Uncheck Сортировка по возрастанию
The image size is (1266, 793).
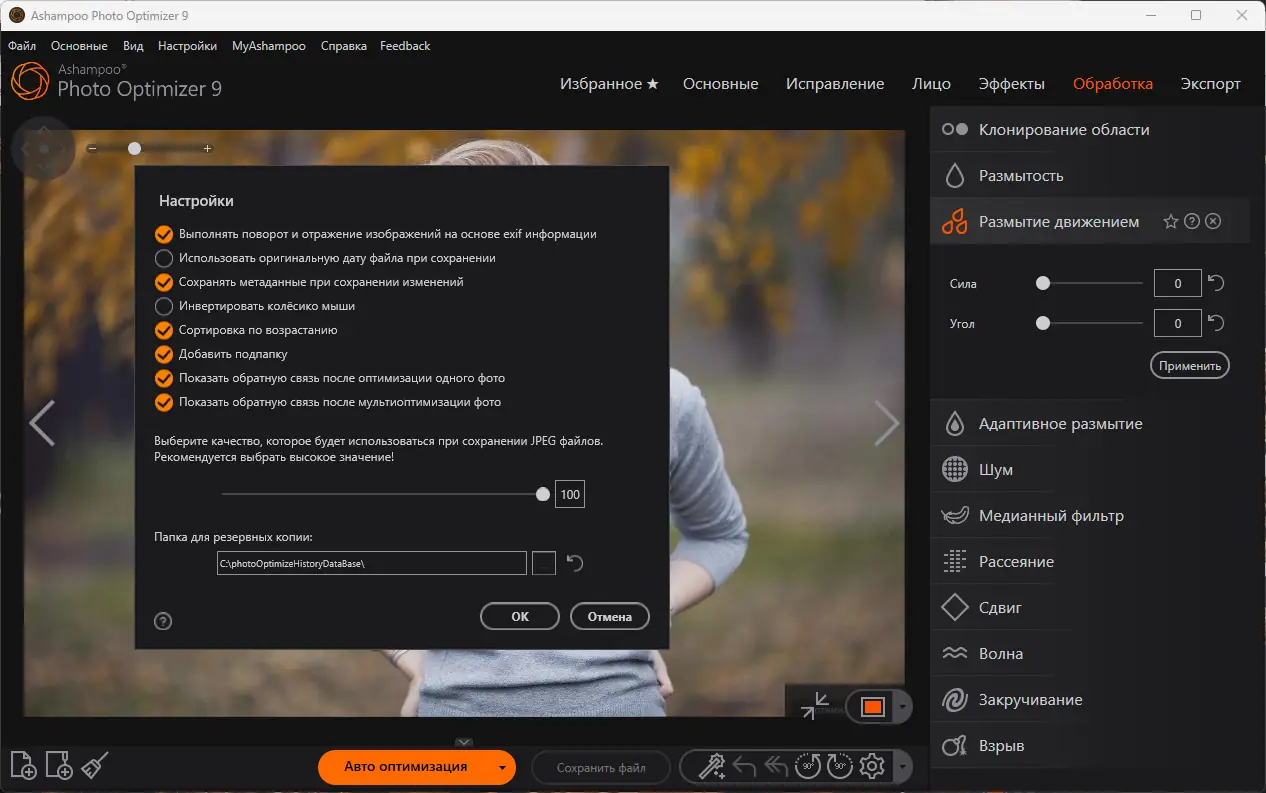(x=164, y=330)
